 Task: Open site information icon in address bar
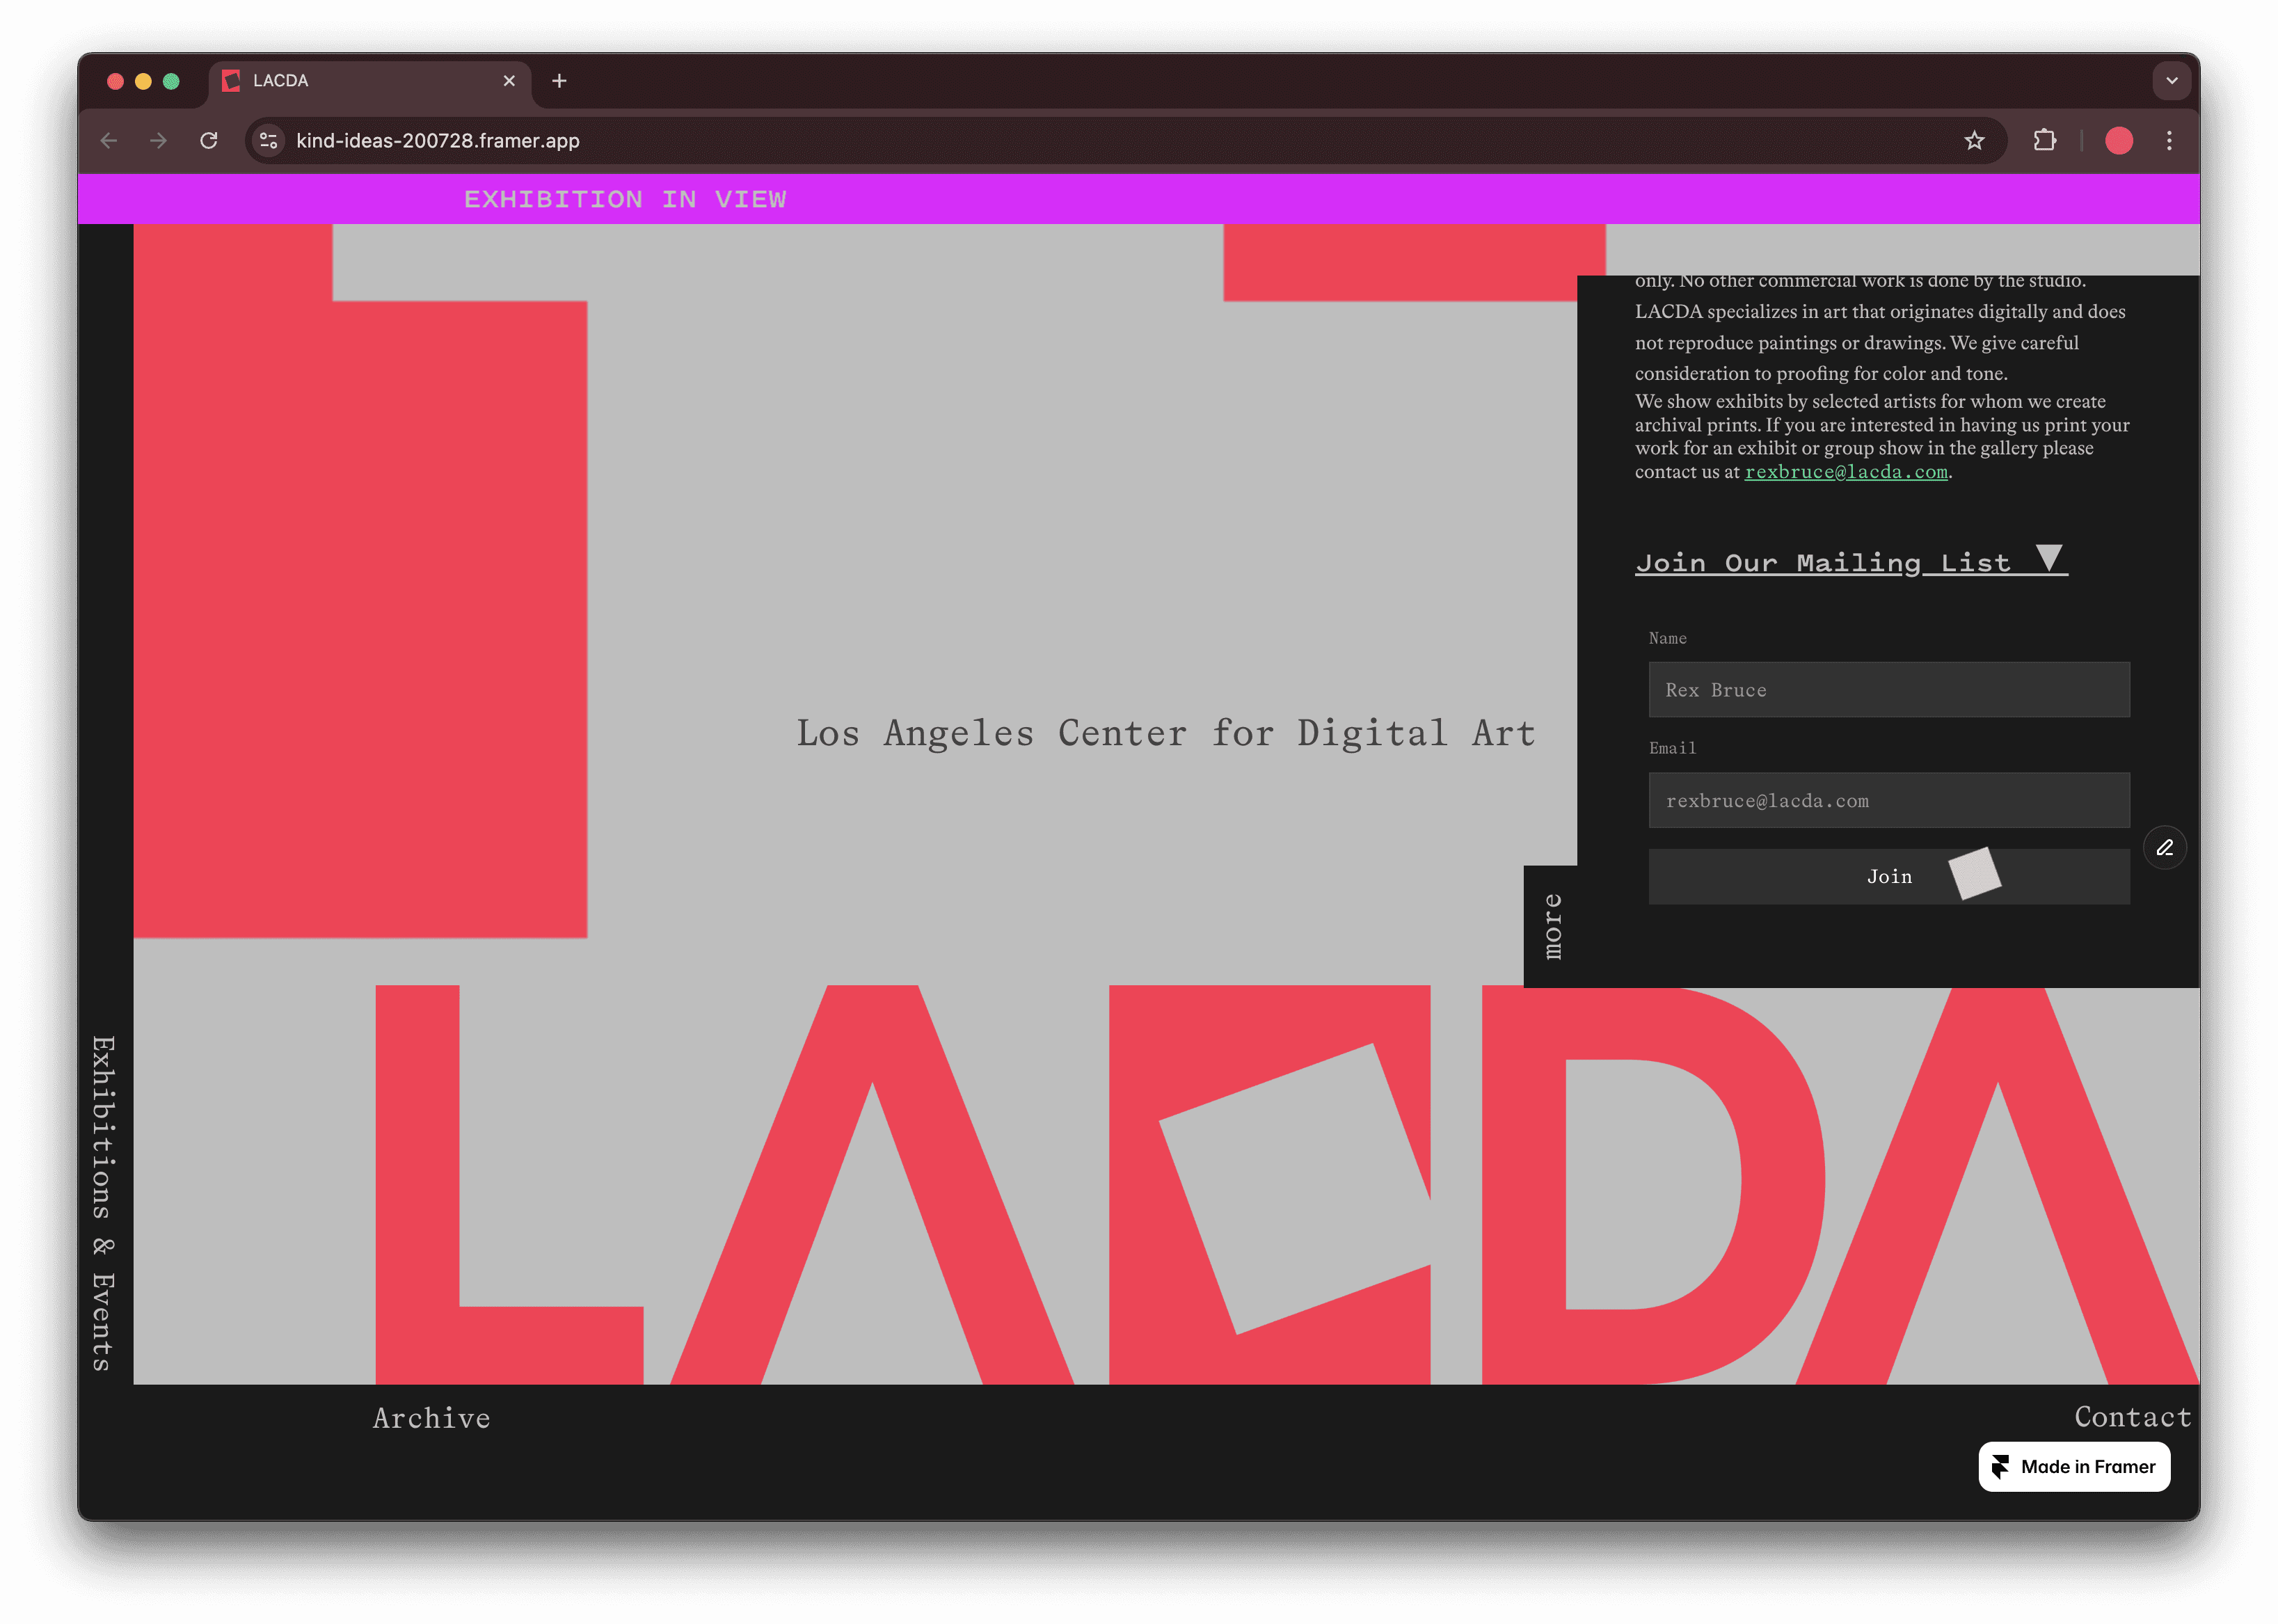pyautogui.click(x=268, y=141)
